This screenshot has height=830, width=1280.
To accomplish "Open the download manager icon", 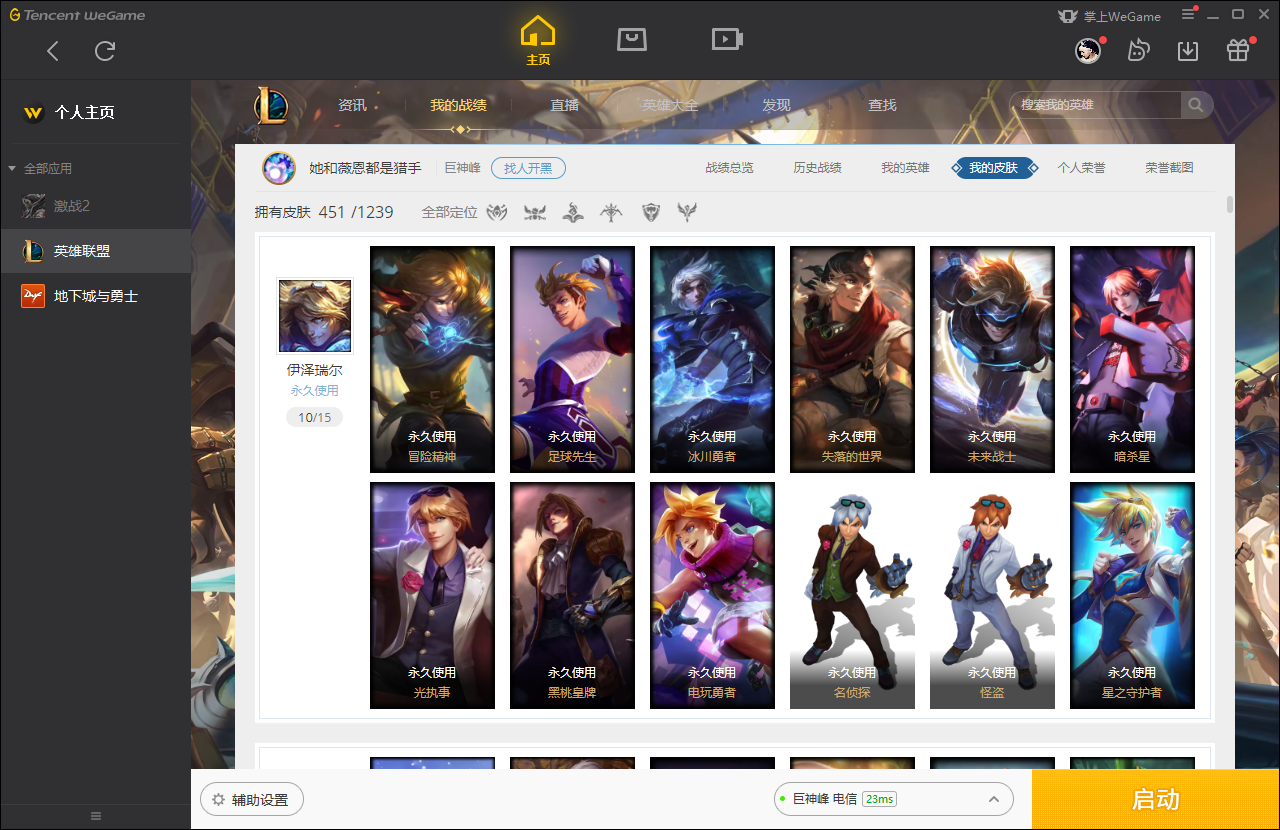I will pos(1188,50).
